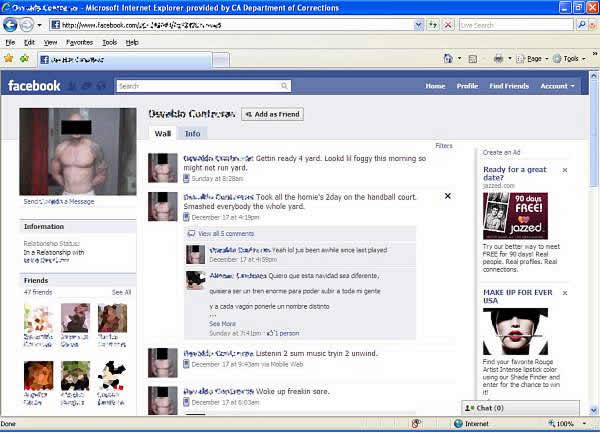Image resolution: width=600 pixels, height=433 pixels.
Task: Click See More on Spanish comment
Action: point(222,324)
